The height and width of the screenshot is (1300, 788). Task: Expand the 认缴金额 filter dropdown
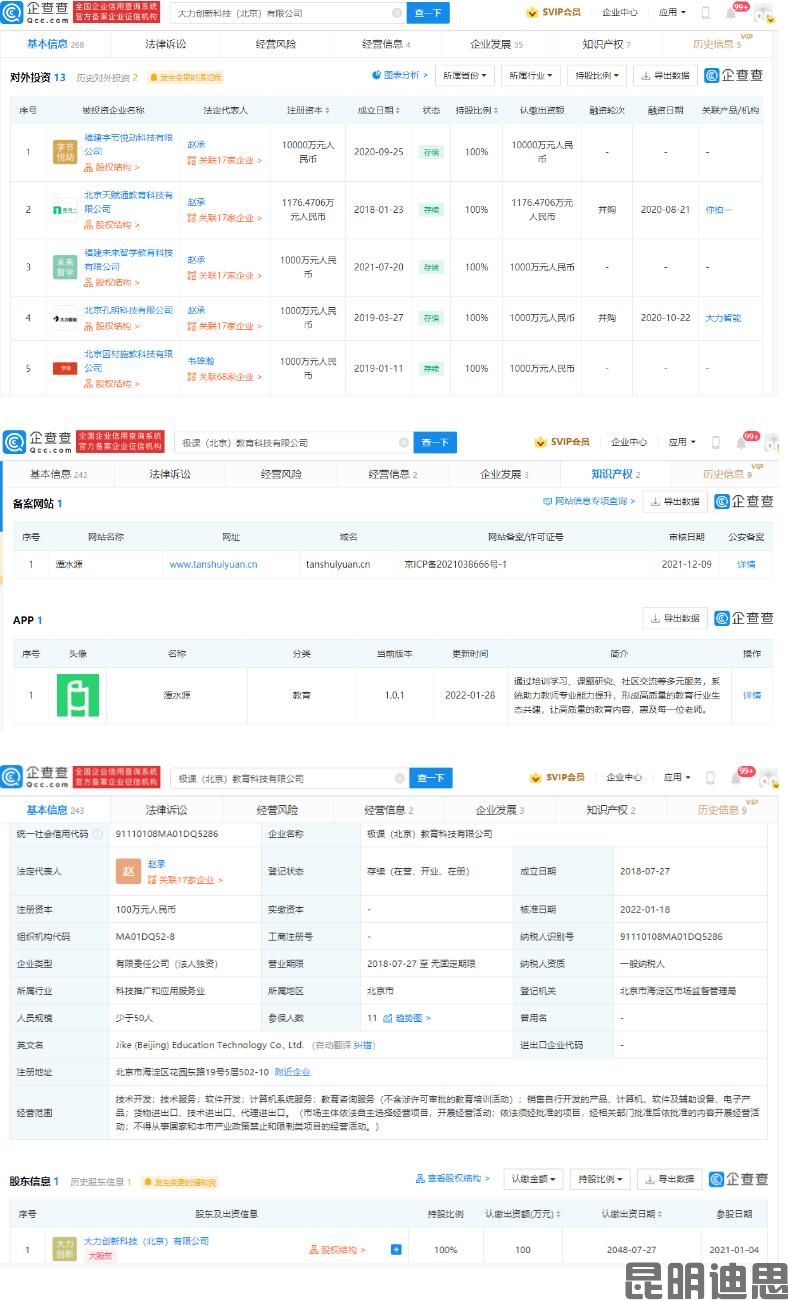click(x=533, y=1179)
